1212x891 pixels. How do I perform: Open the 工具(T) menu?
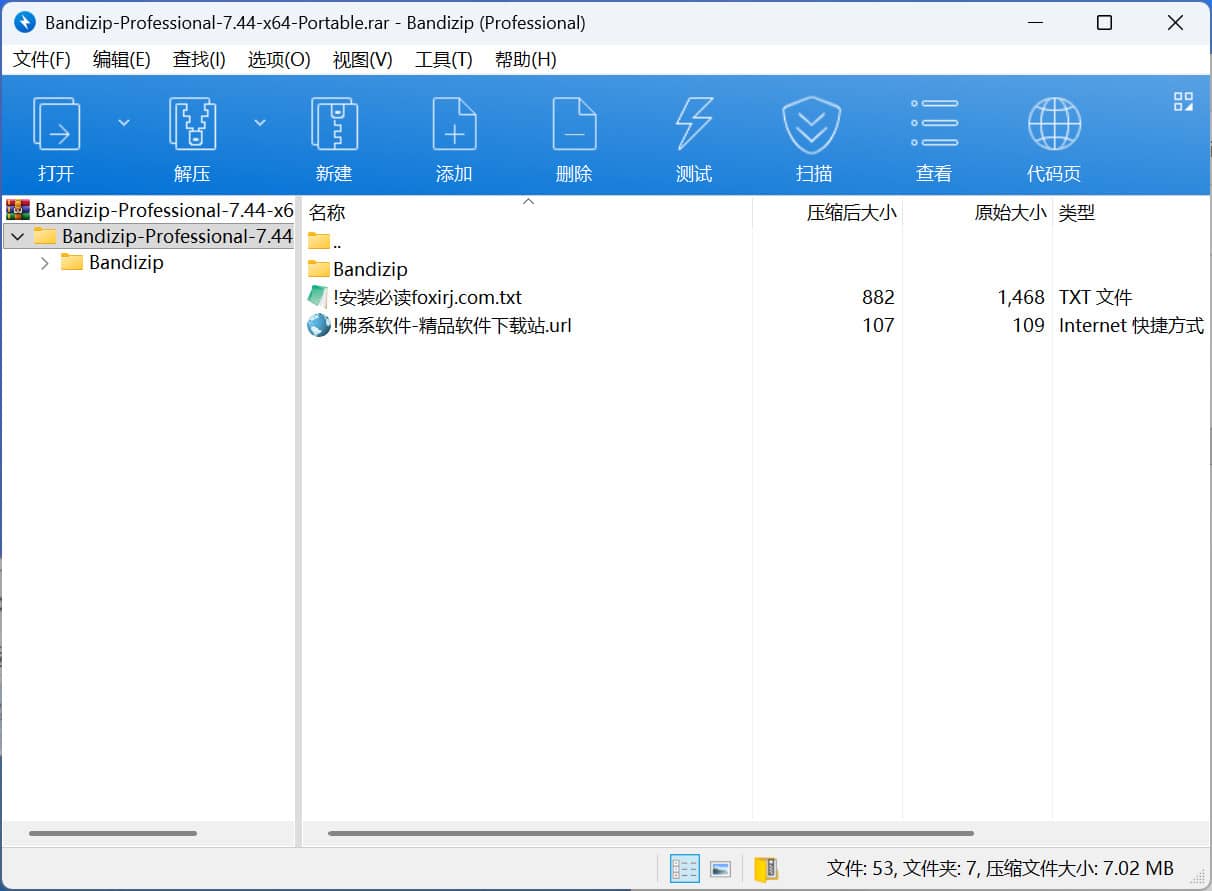(444, 59)
